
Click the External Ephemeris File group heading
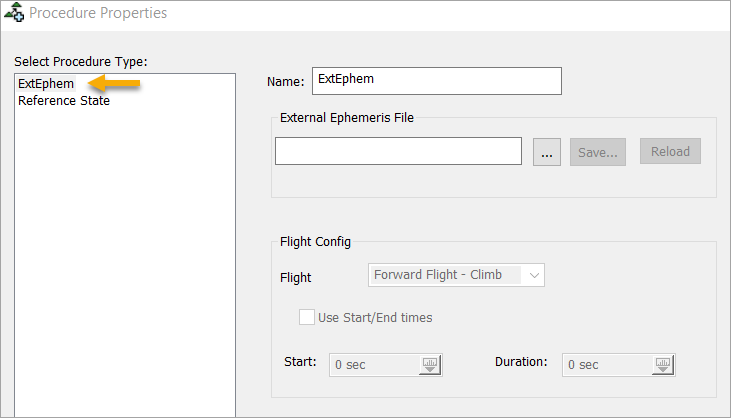click(x=347, y=117)
